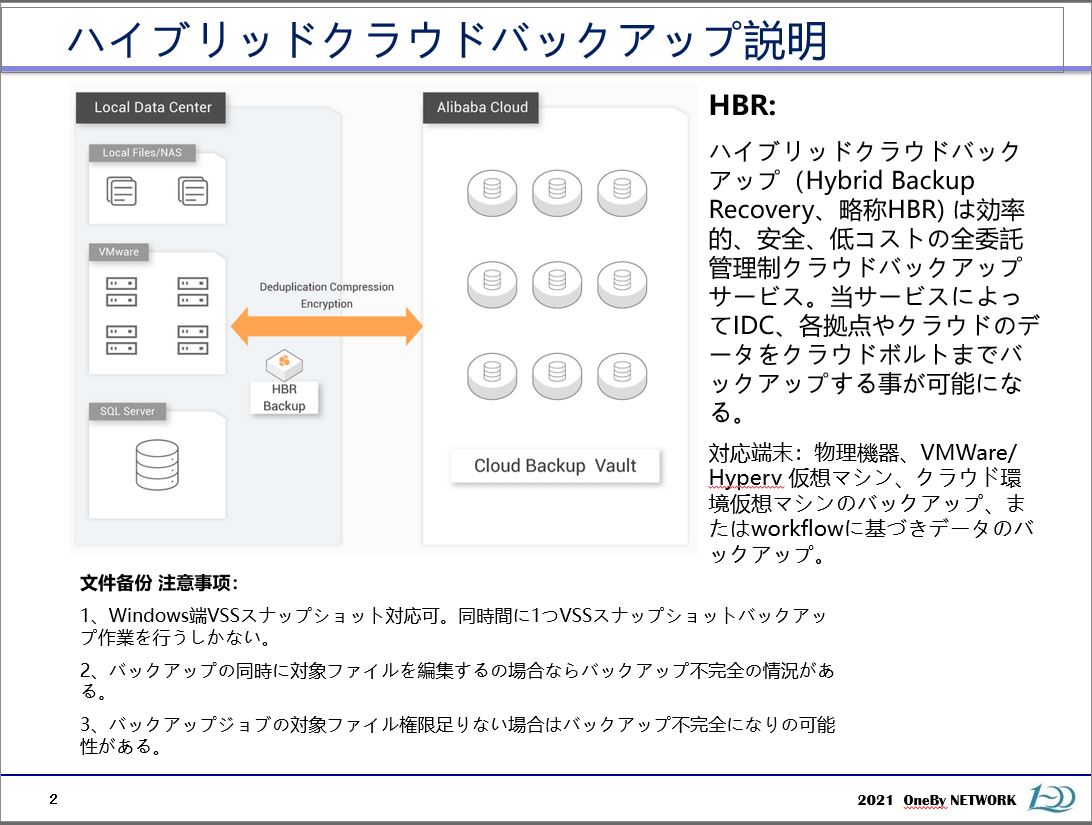Screen dimensions: 1092x825
Task: Select the "2021 OneBy NETWORK" footer text
Action: (x=937, y=800)
